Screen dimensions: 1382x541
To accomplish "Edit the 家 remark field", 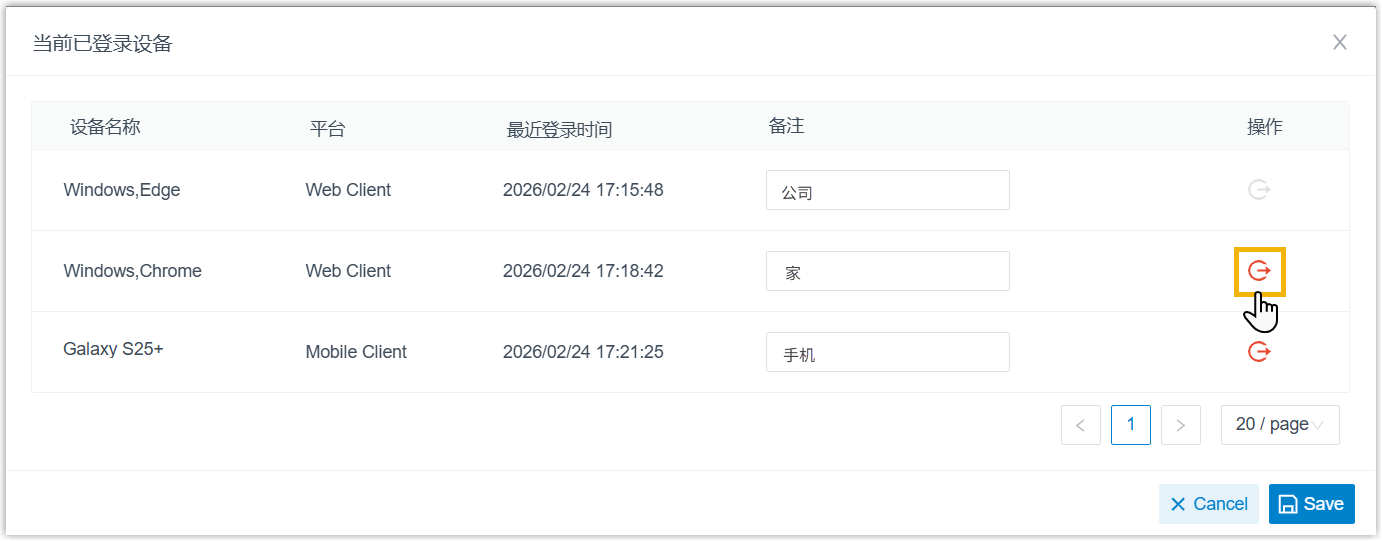I will point(887,271).
